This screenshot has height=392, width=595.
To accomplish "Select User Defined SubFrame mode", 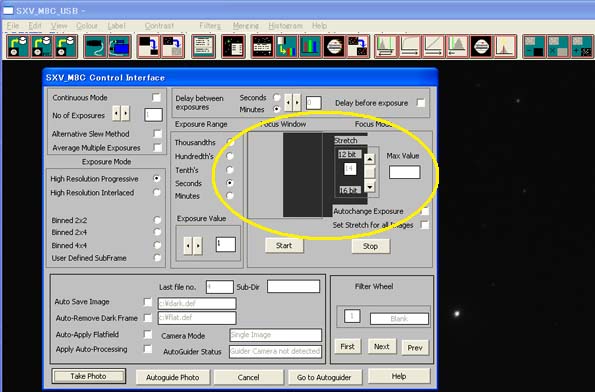I will point(157,258).
